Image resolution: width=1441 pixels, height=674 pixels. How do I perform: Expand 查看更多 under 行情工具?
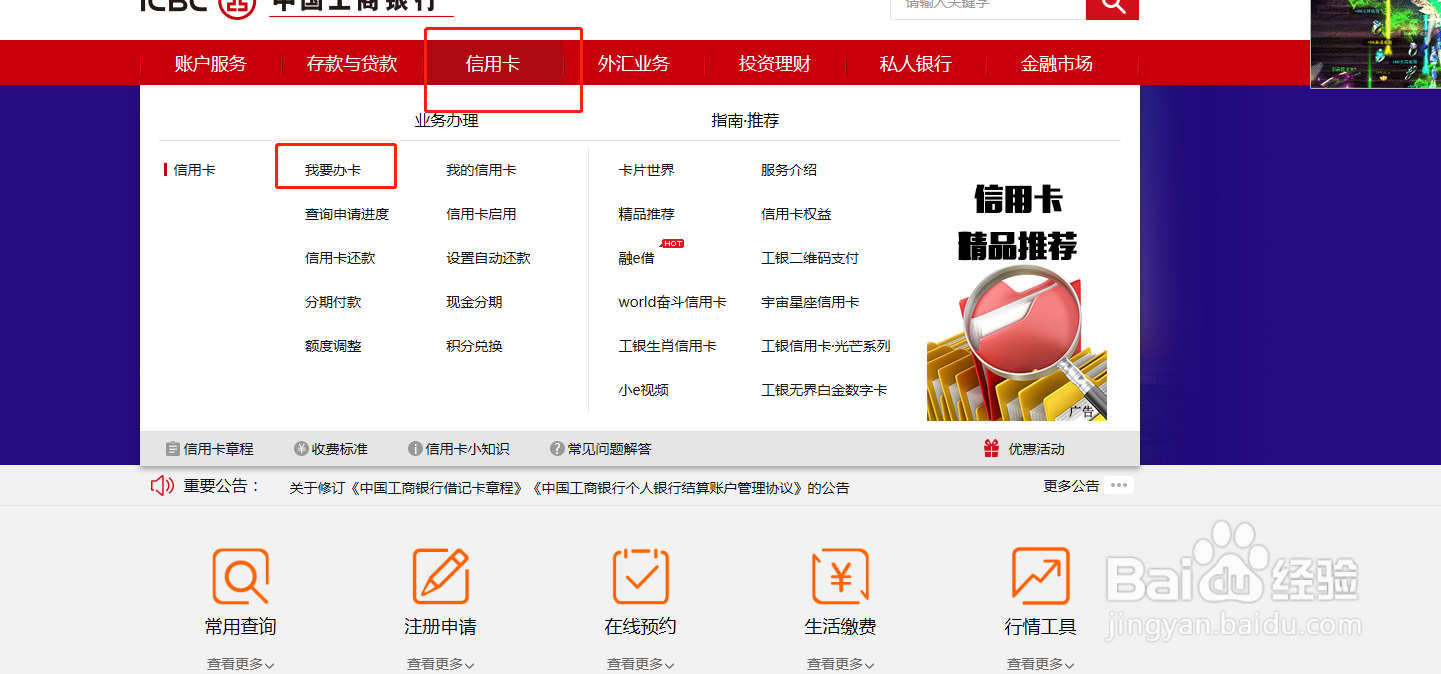(x=1040, y=663)
